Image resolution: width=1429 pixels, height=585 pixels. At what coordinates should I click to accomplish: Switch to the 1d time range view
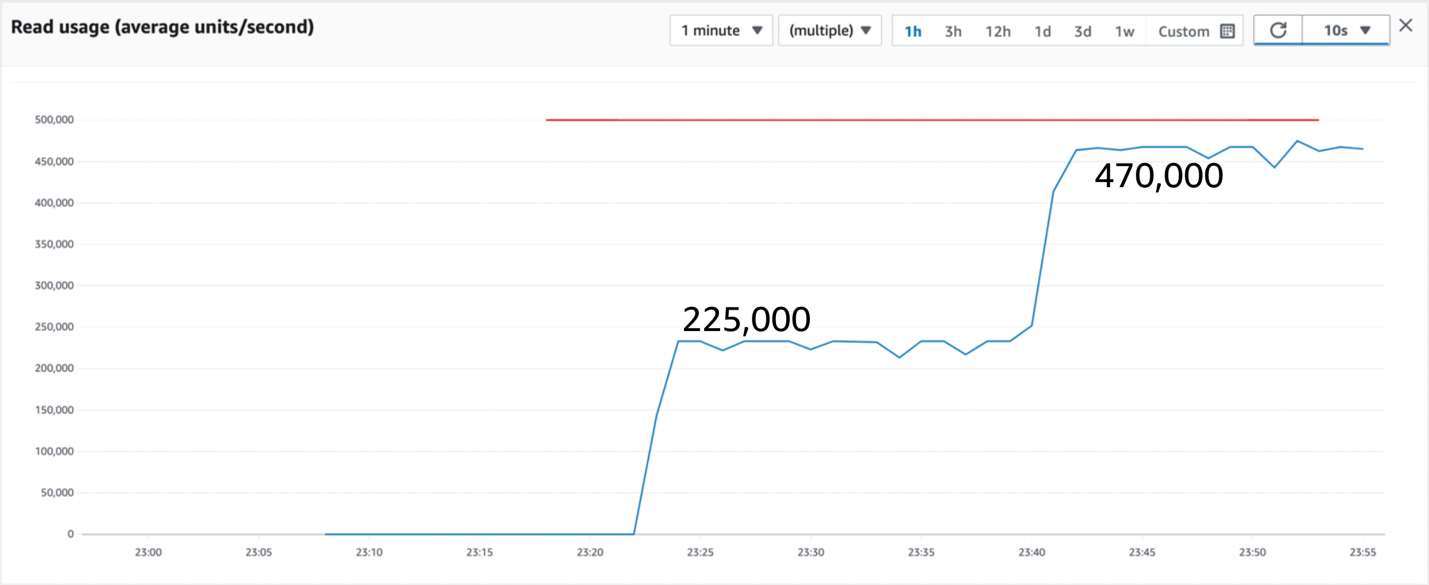(1042, 31)
